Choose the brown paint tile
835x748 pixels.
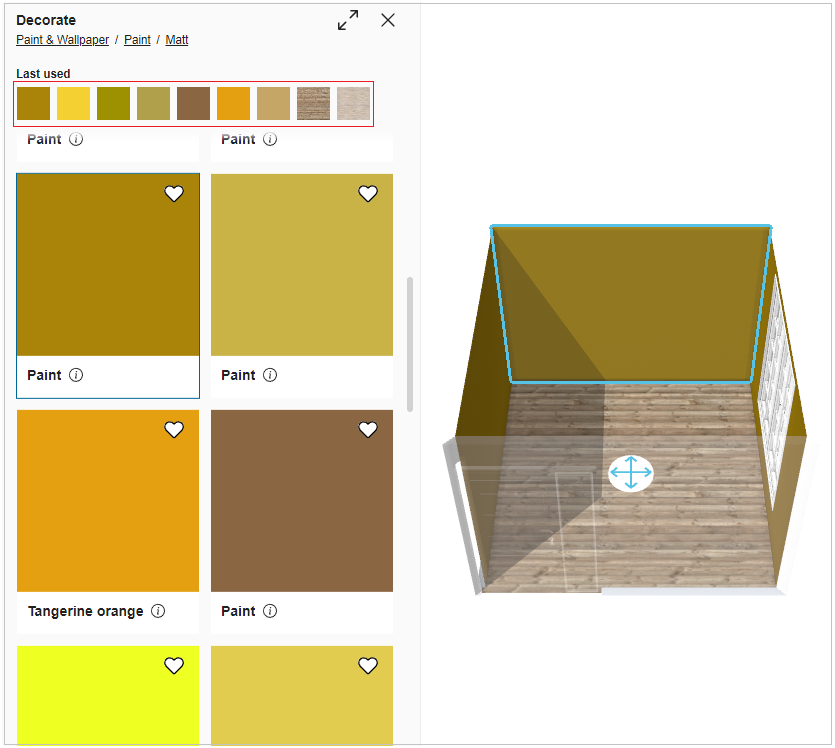coord(302,500)
